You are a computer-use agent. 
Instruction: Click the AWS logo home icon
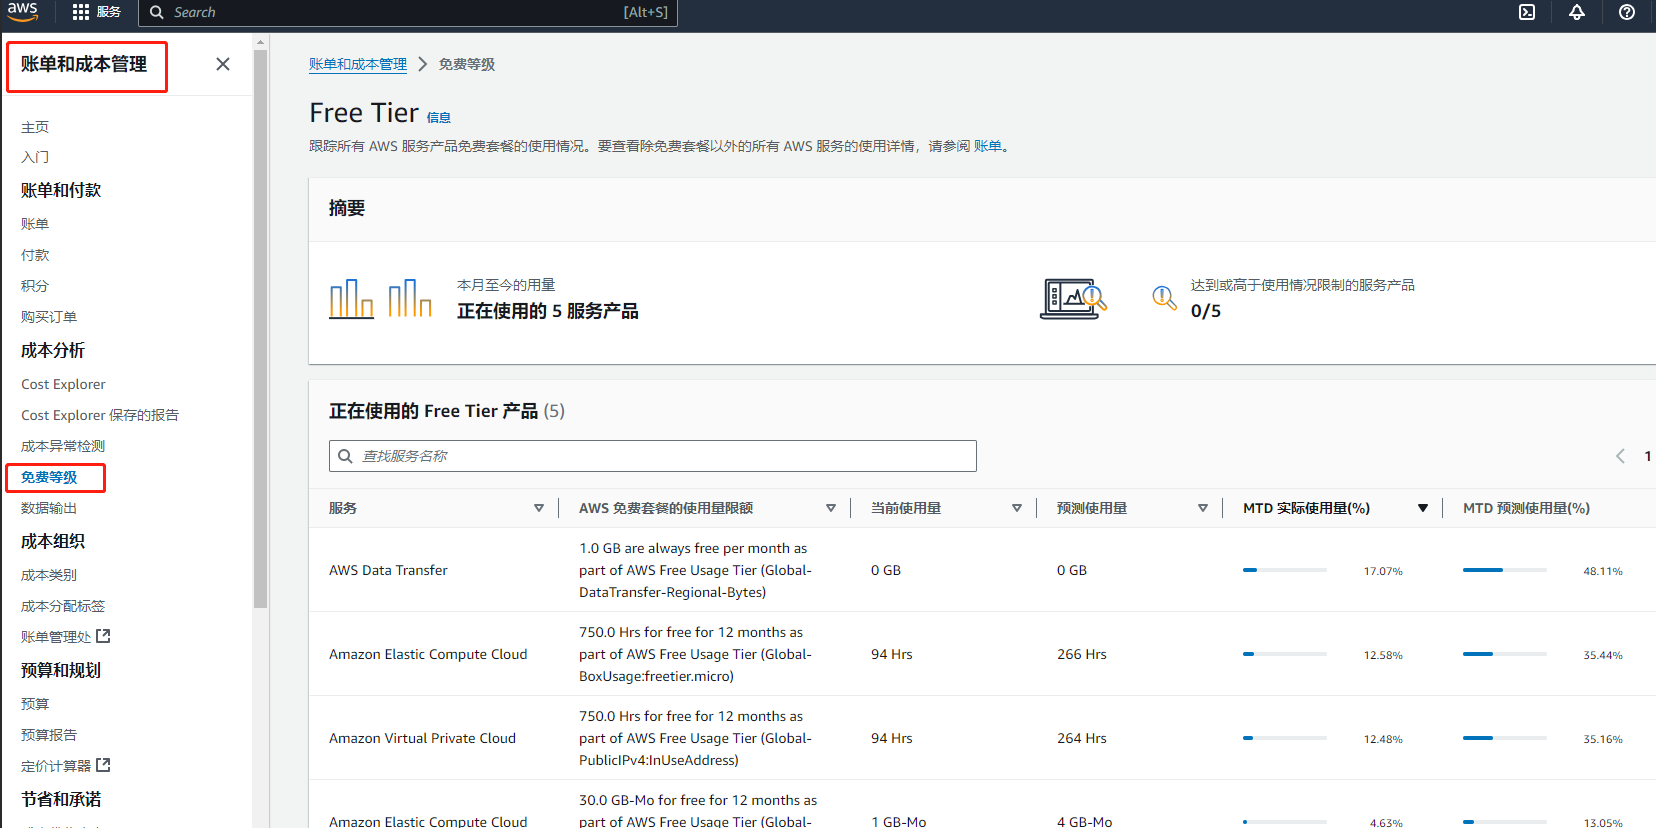point(22,11)
